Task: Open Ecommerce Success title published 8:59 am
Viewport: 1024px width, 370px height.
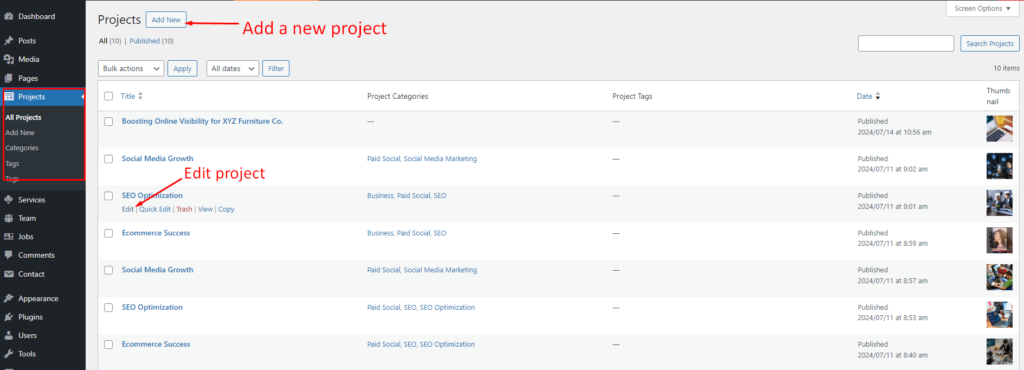Action: pos(156,233)
